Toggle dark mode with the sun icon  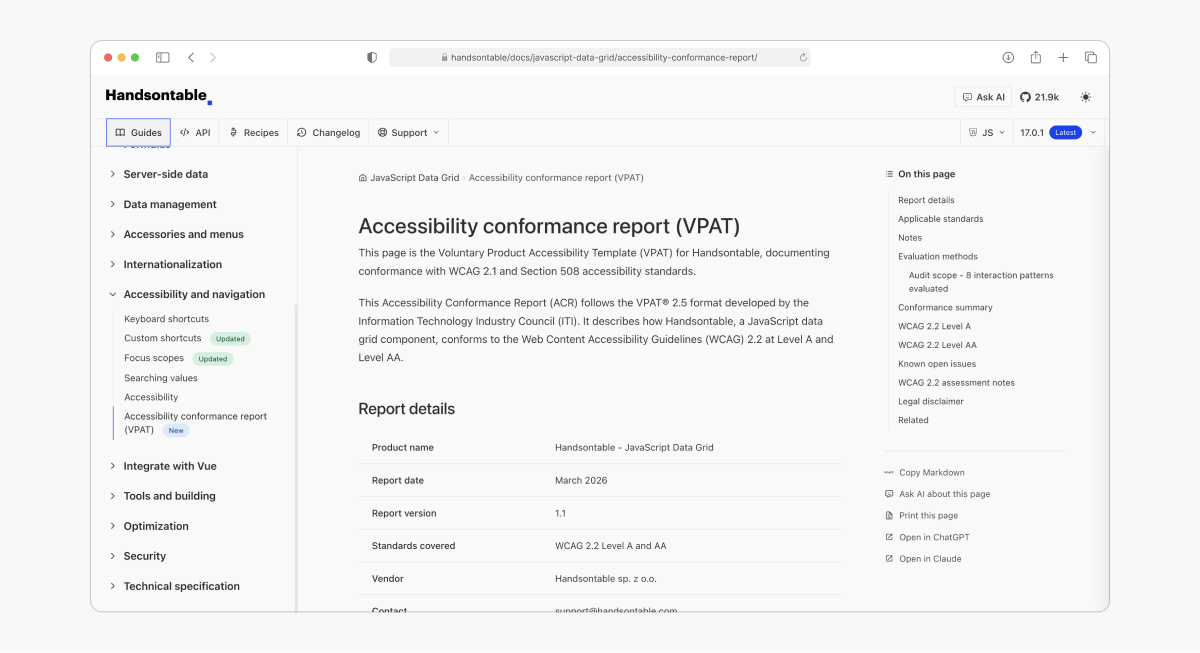(1086, 97)
